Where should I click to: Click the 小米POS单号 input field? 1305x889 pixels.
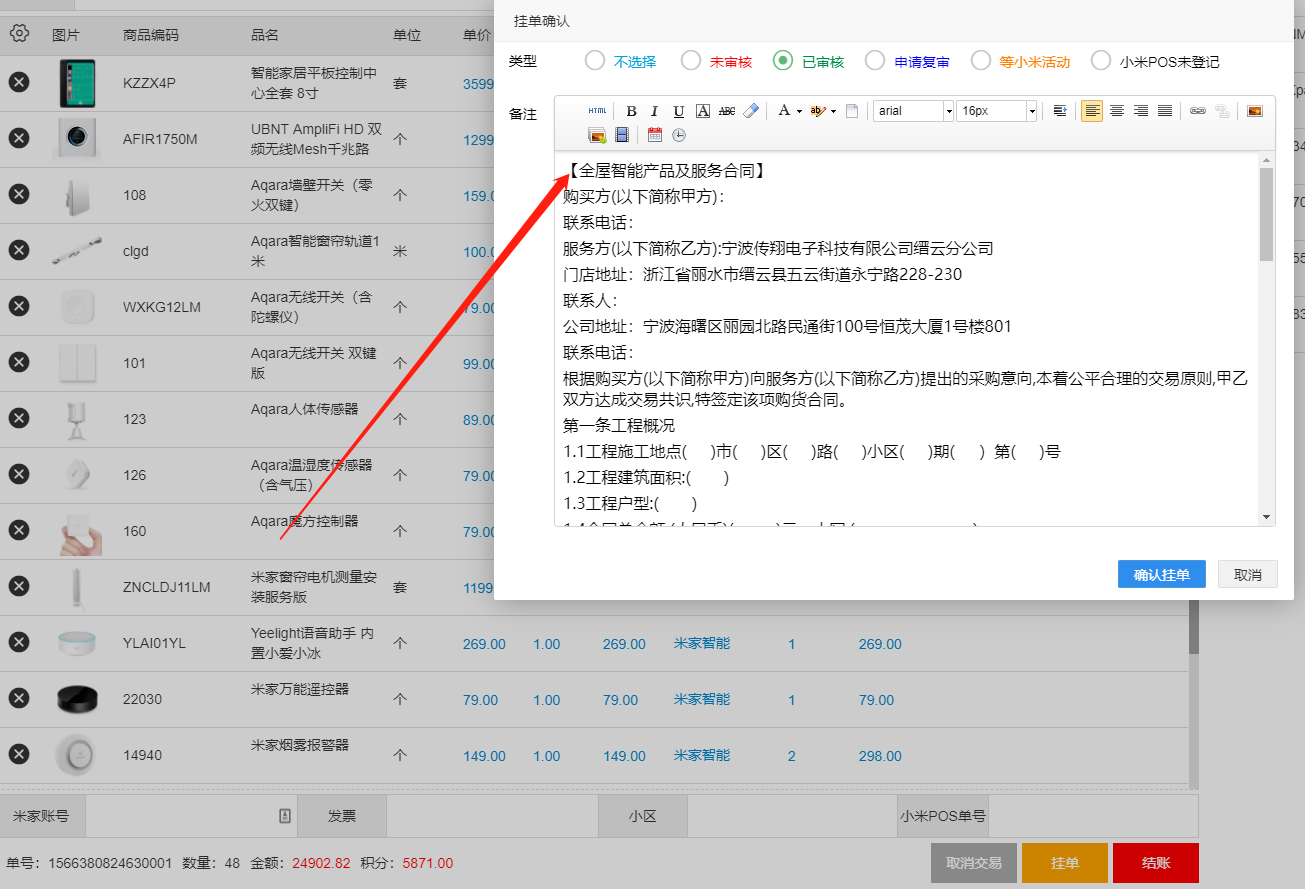[1093, 816]
